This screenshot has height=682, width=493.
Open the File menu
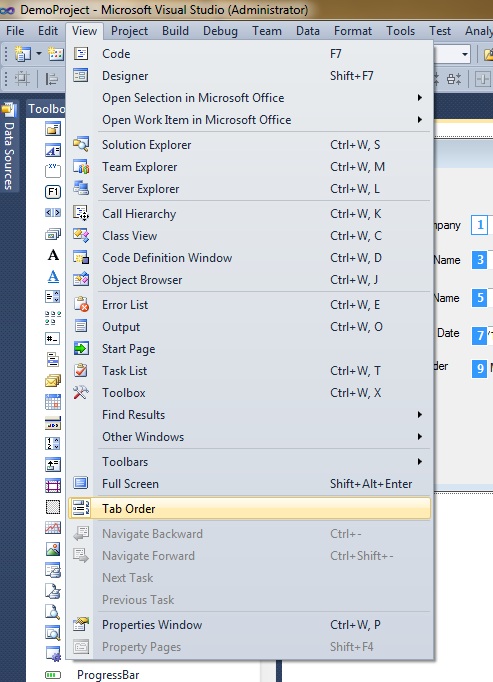[15, 31]
